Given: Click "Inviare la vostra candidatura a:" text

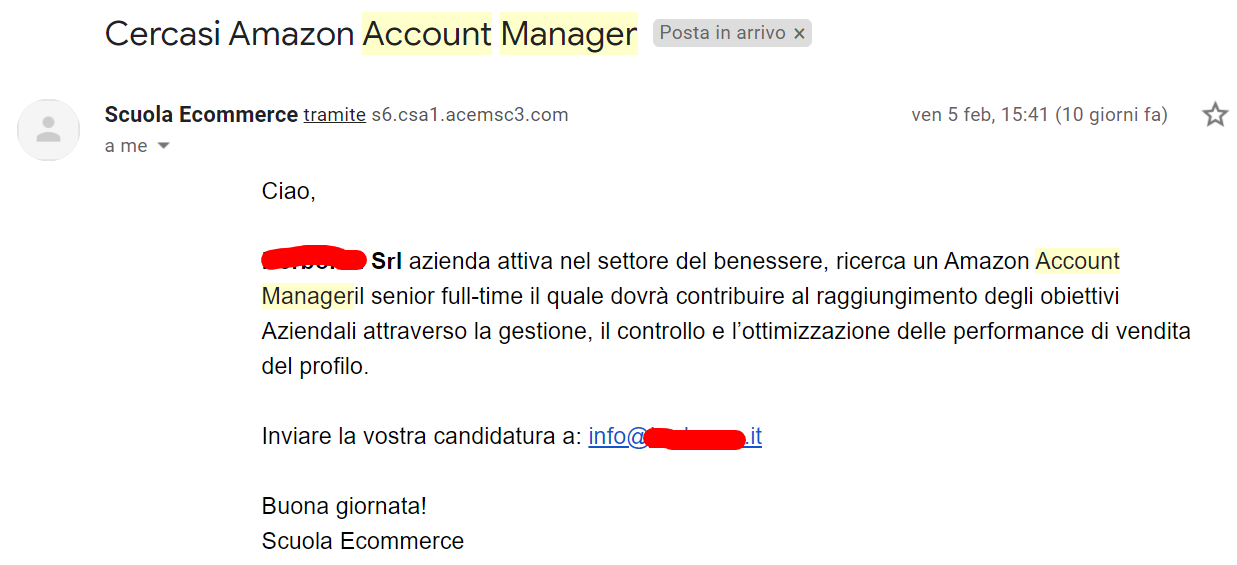Looking at the screenshot, I should tap(422, 437).
